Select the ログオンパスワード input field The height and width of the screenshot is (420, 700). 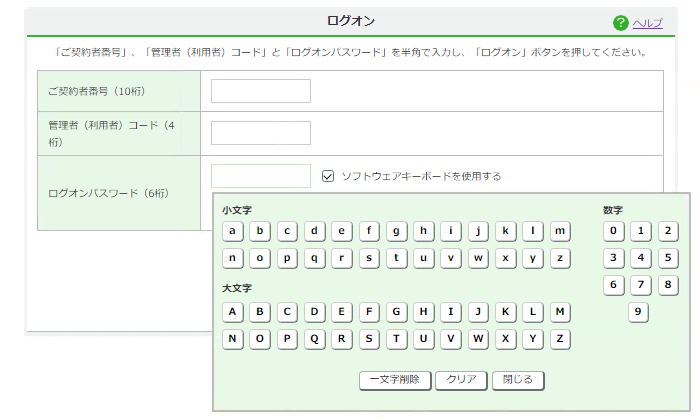[261, 176]
